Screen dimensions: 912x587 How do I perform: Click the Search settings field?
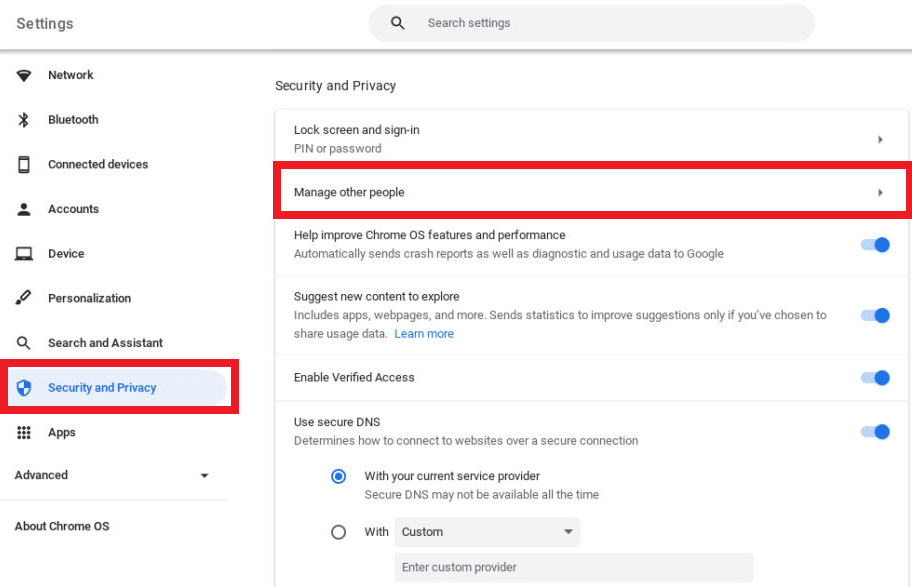(x=592, y=23)
